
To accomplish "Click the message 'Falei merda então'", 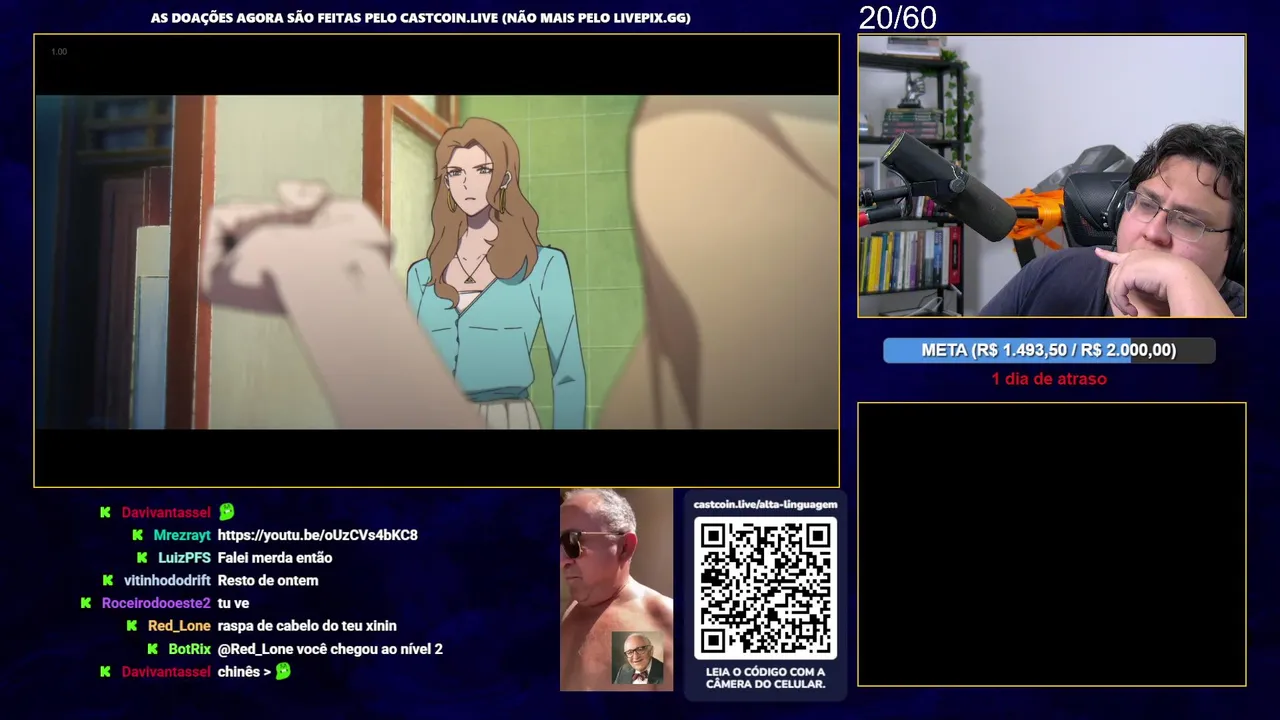I will [275, 558].
